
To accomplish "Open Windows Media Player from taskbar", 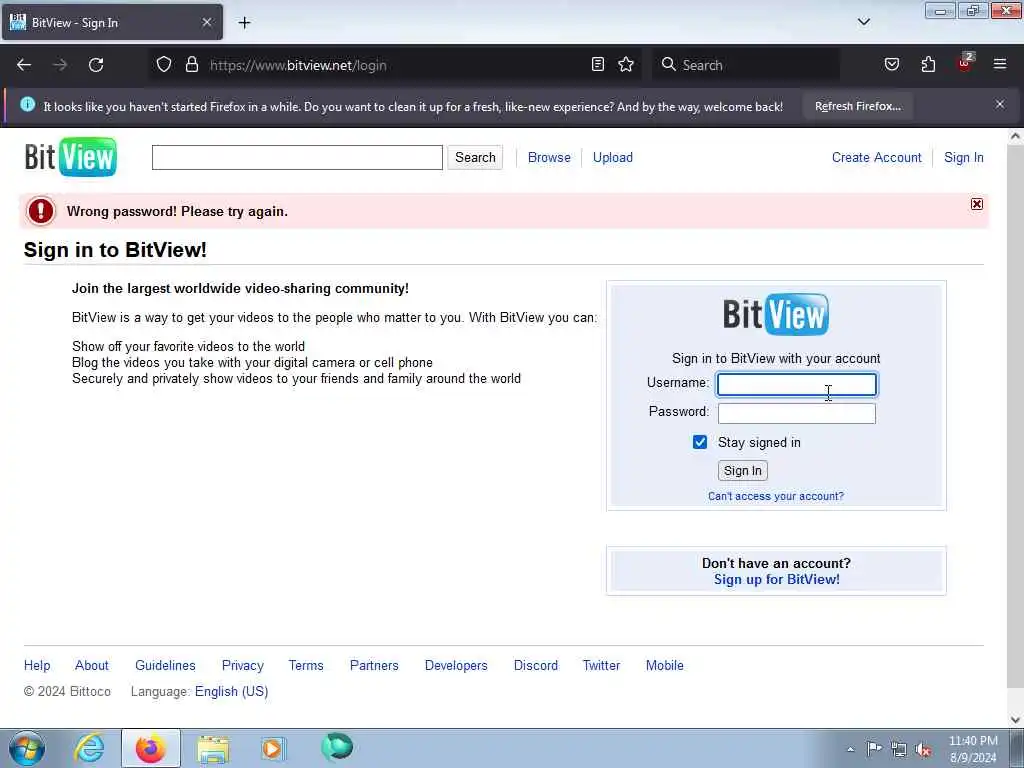I will coord(273,748).
